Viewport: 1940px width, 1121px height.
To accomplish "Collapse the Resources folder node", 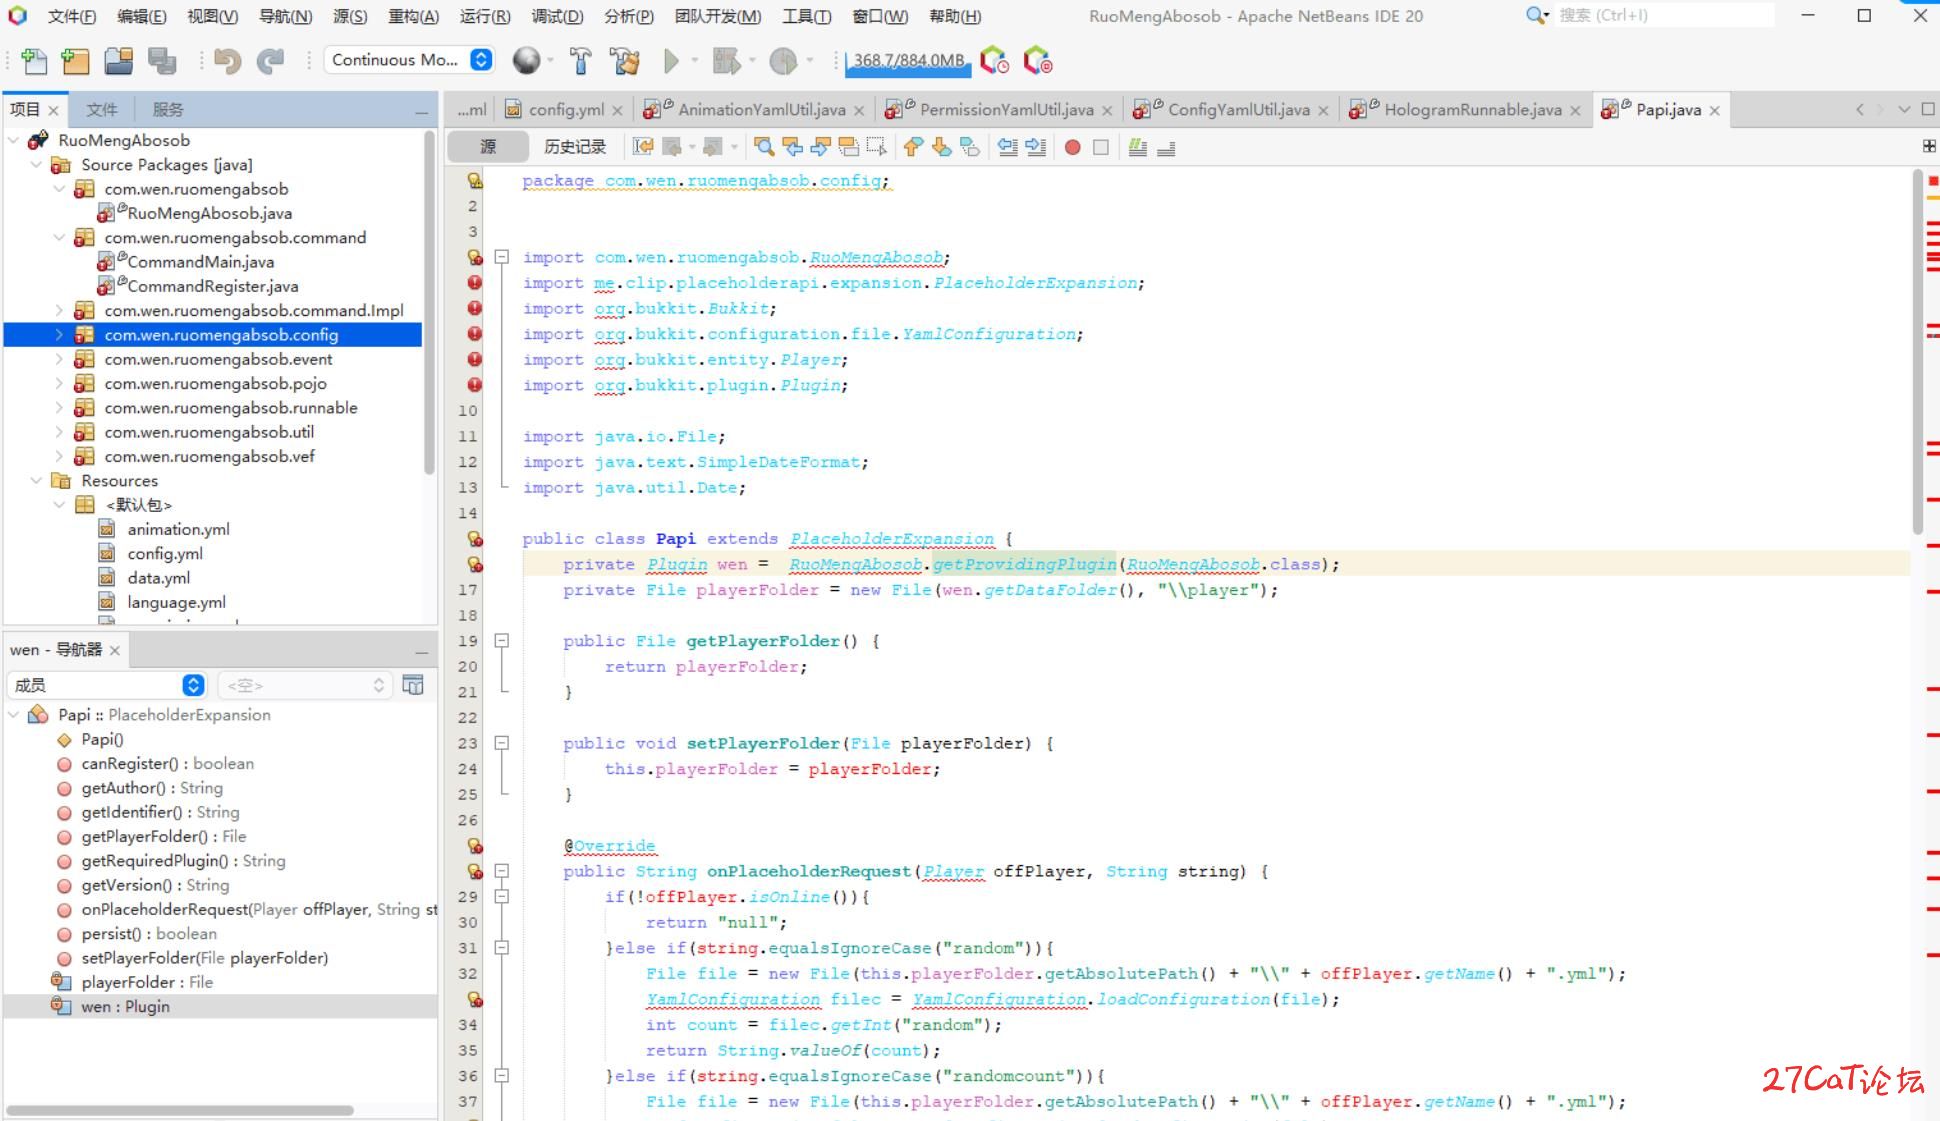I will click(36, 481).
